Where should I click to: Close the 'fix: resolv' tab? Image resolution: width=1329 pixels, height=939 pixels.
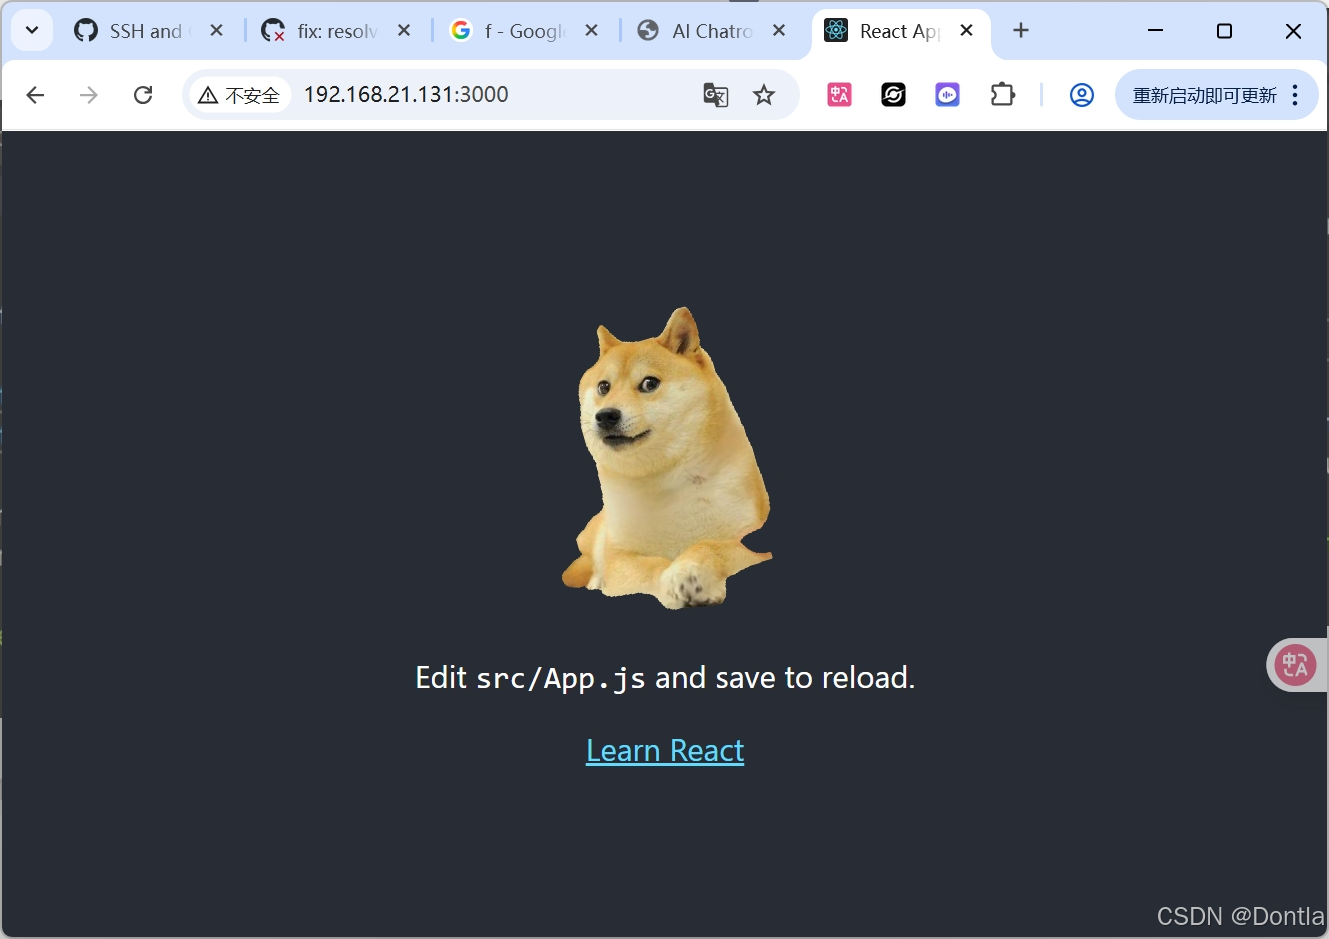[x=404, y=31]
